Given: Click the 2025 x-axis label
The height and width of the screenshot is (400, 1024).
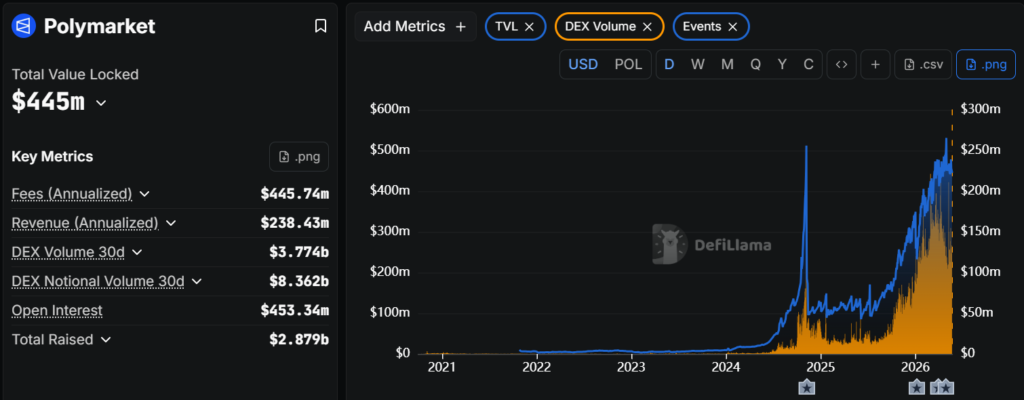Looking at the screenshot, I should pyautogui.click(x=822, y=365).
